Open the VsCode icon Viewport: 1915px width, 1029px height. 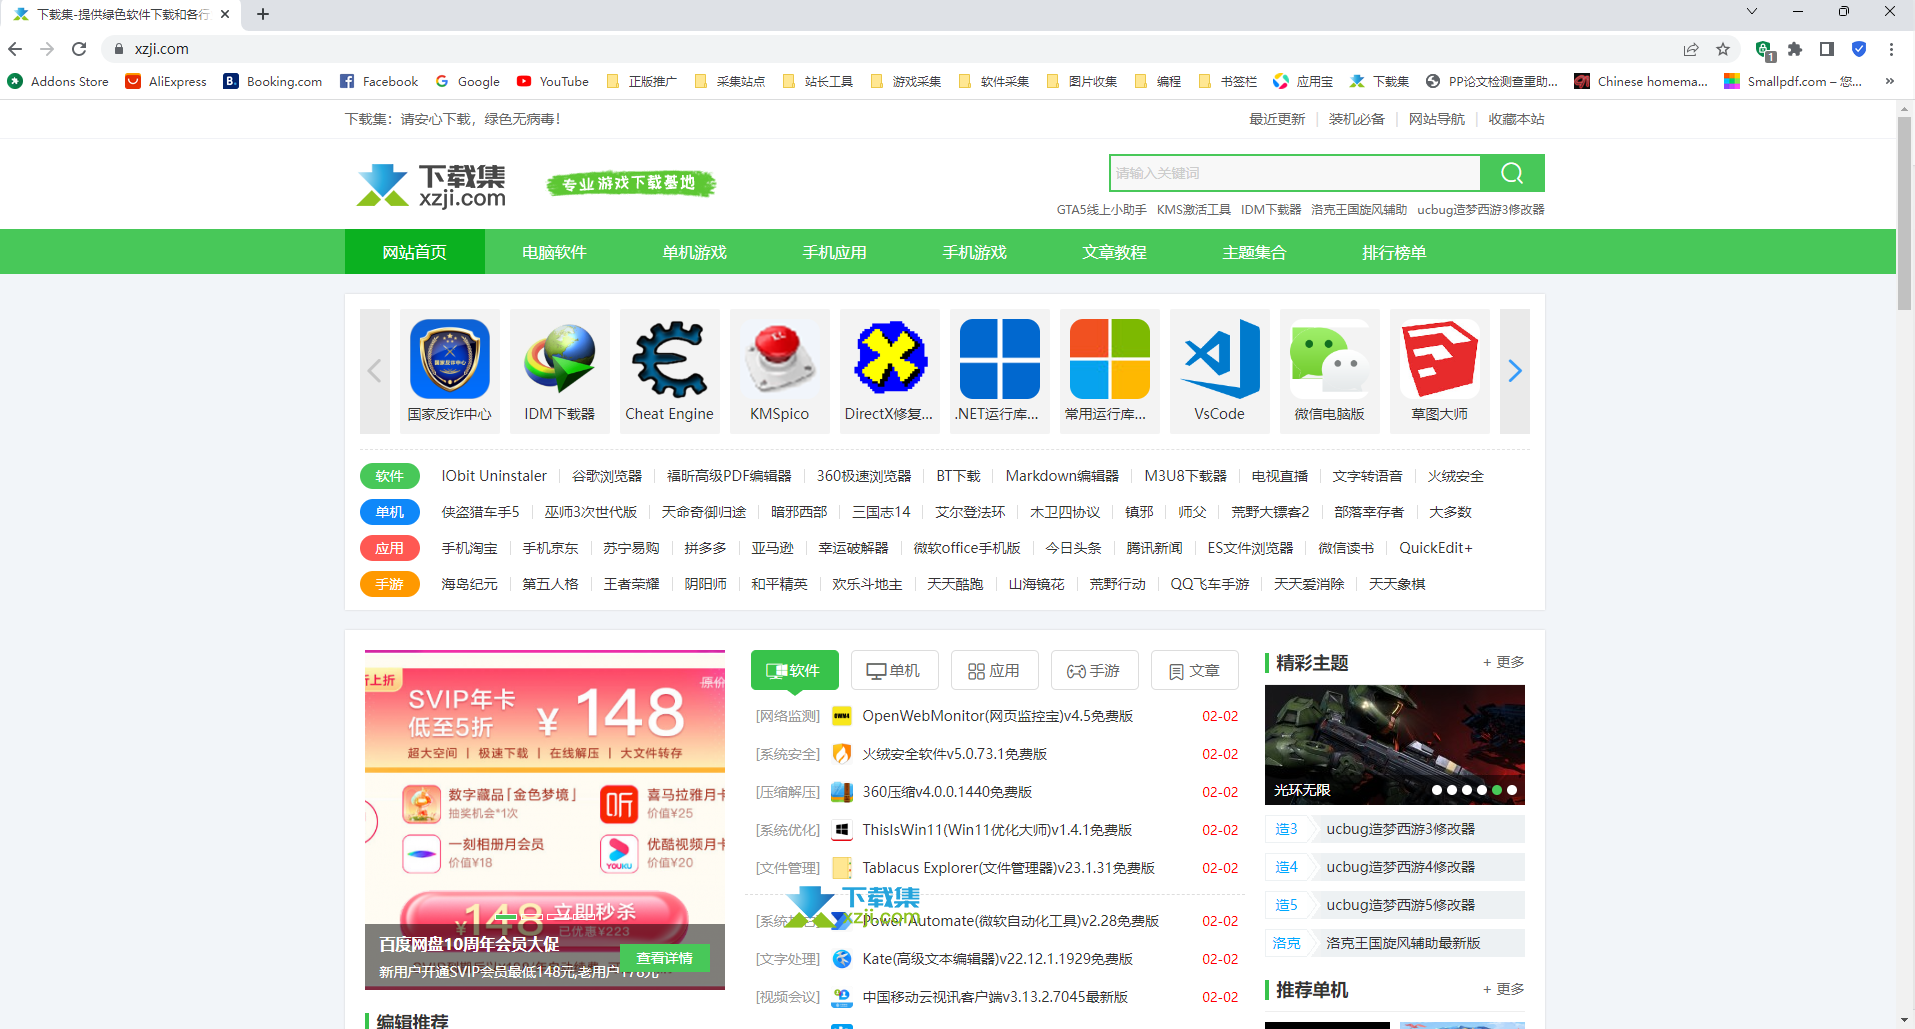pos(1219,359)
